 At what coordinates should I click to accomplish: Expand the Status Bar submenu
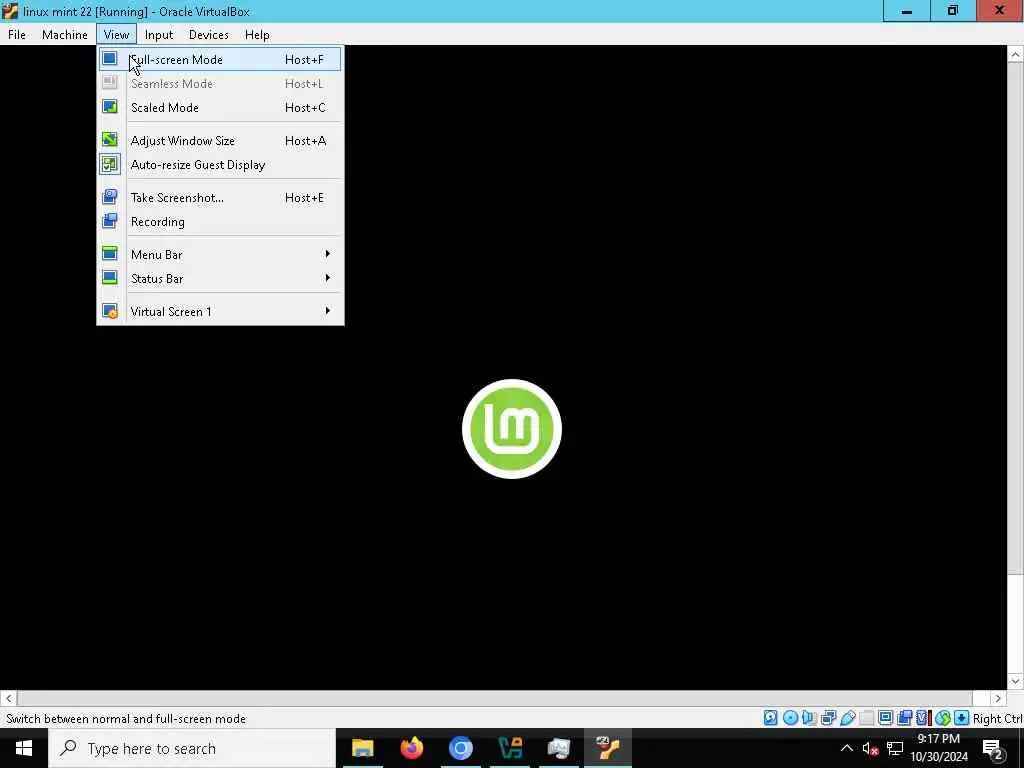pyautogui.click(x=220, y=278)
